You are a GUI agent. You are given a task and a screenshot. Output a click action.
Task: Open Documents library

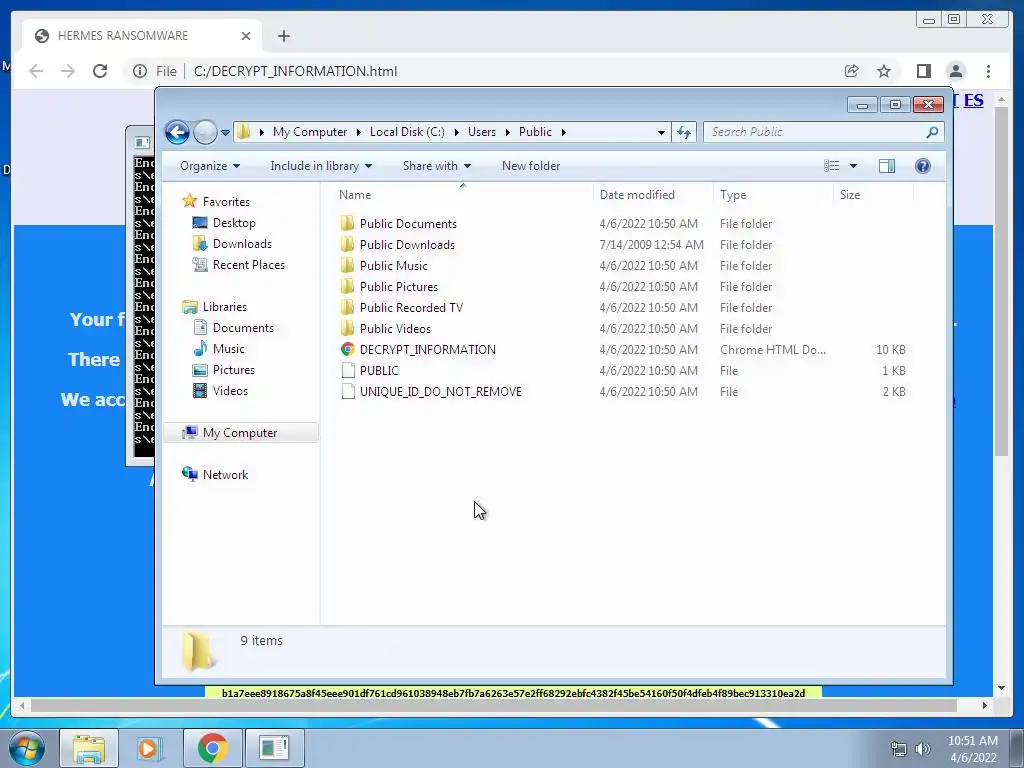(243, 328)
